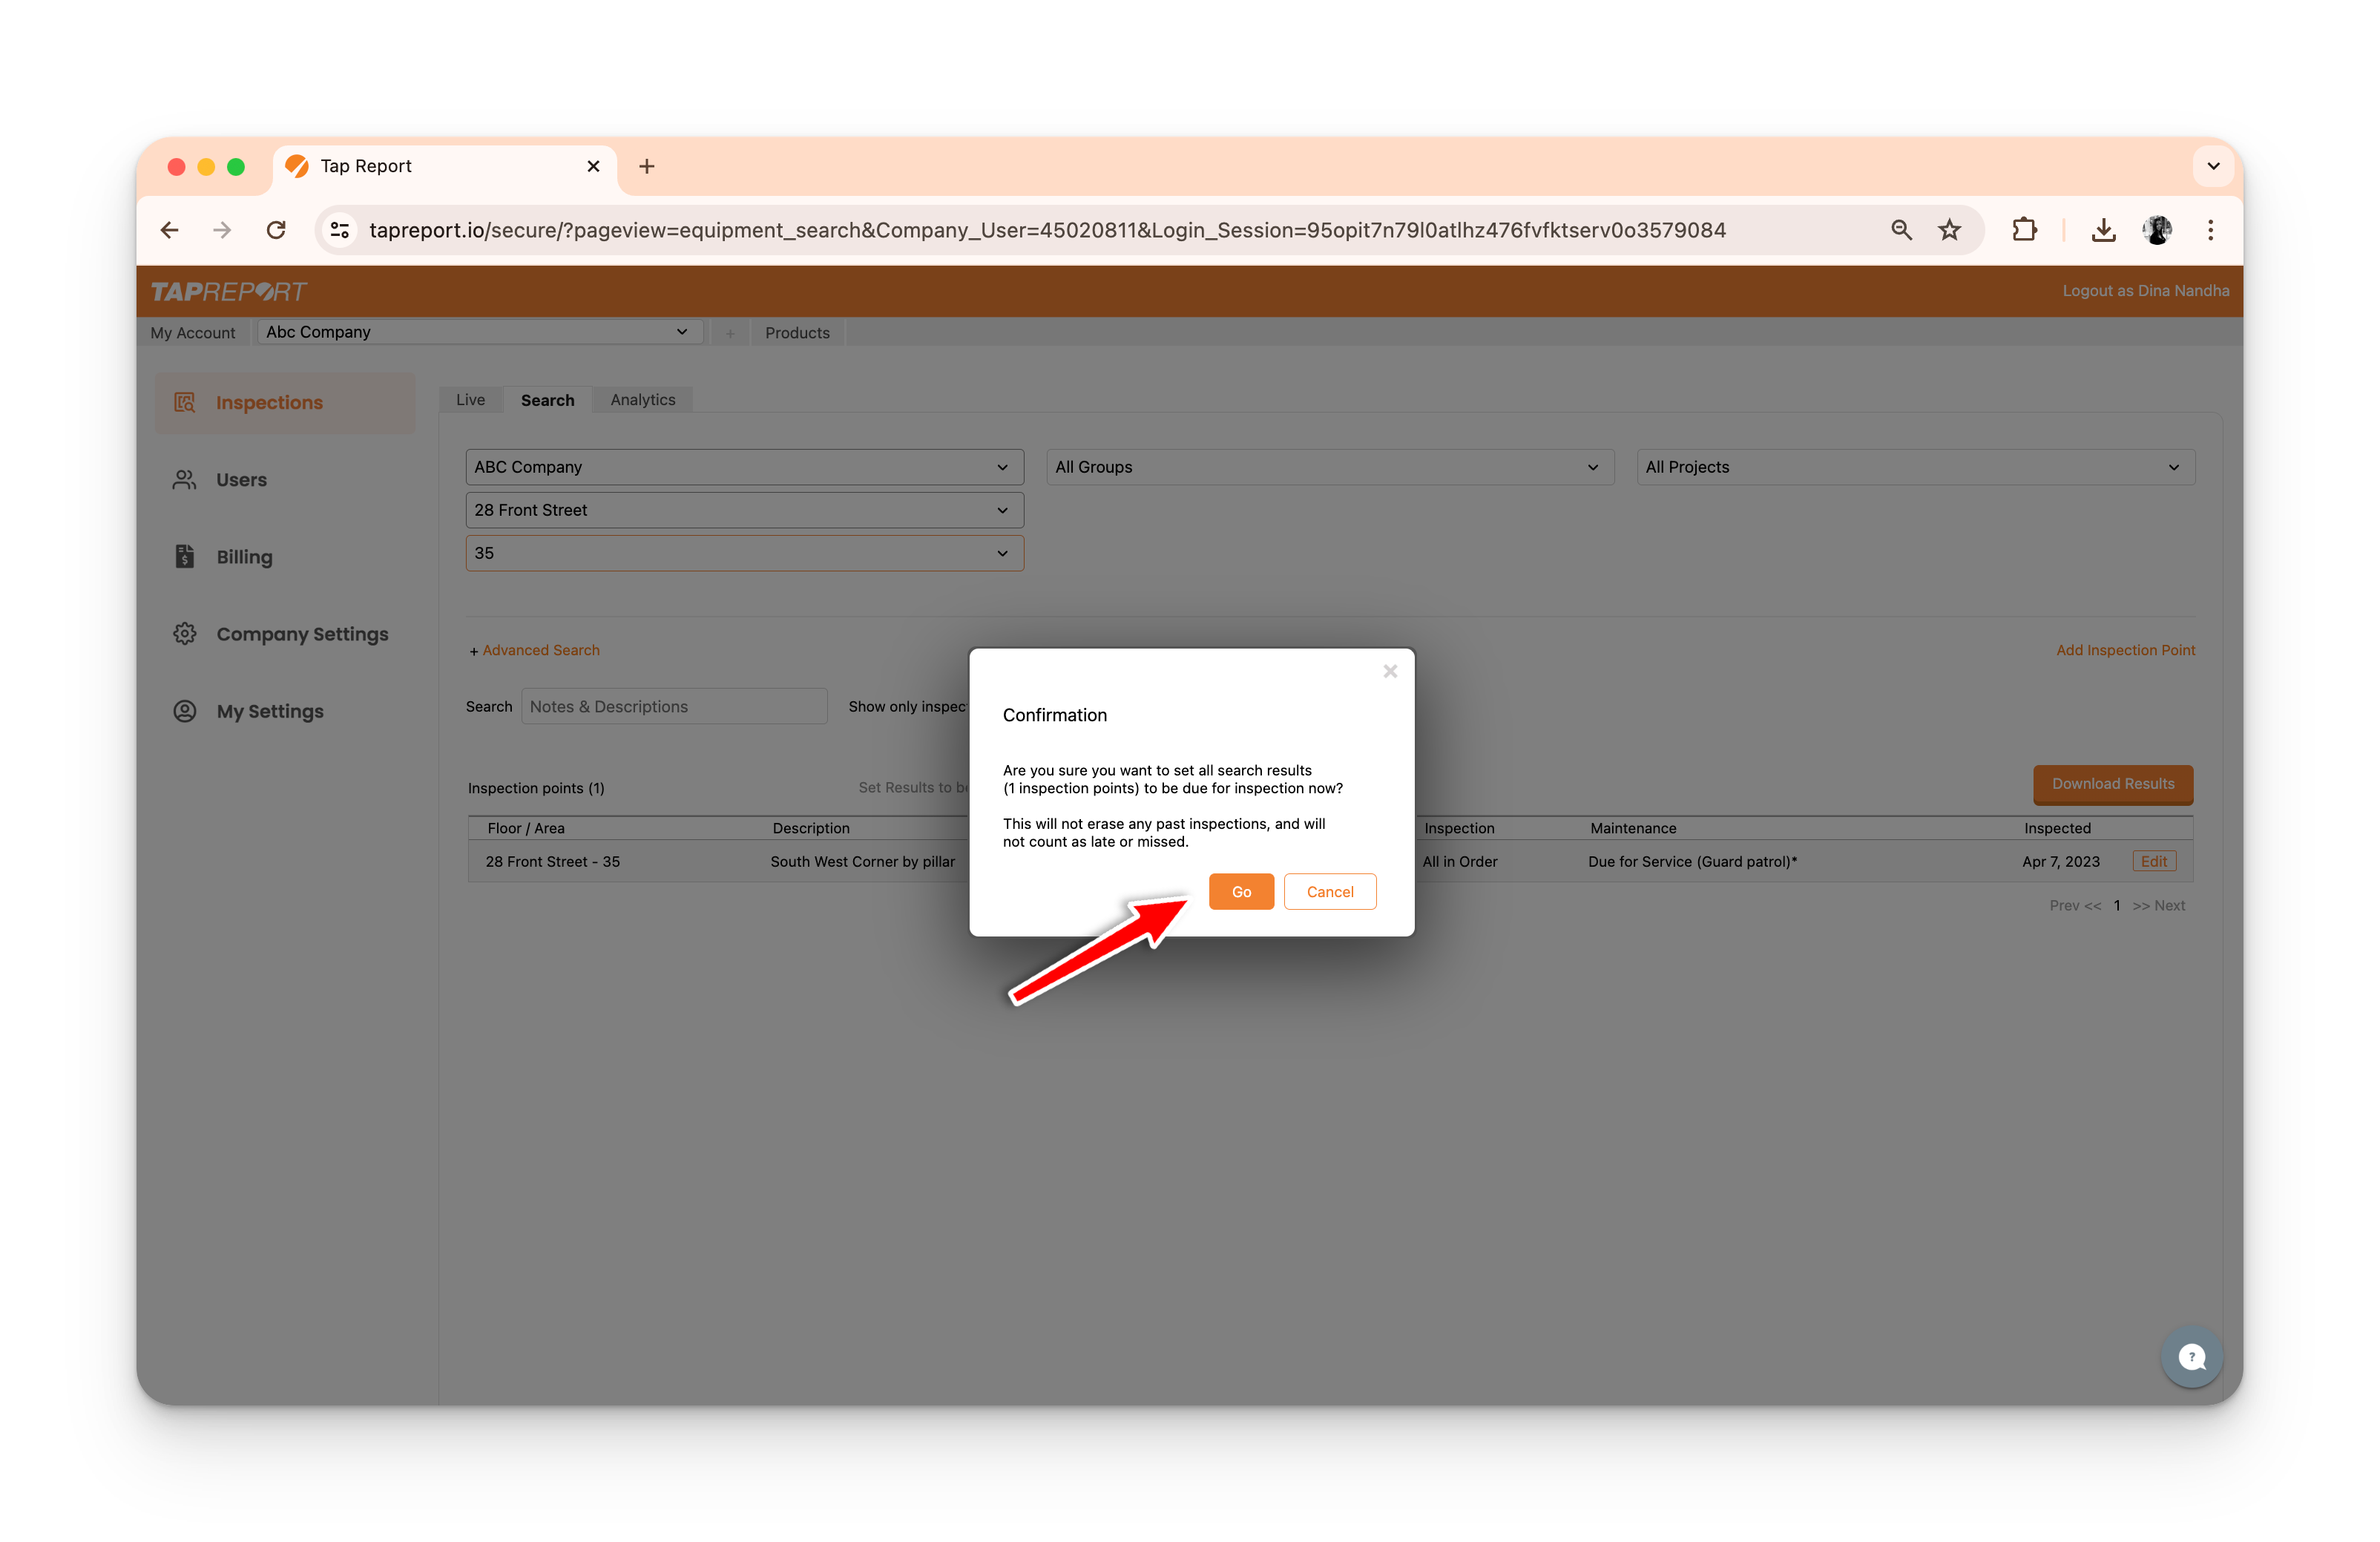This screenshot has height=1542, width=2380.
Task: Close the Confirmation dialog with X
Action: coord(1390,672)
